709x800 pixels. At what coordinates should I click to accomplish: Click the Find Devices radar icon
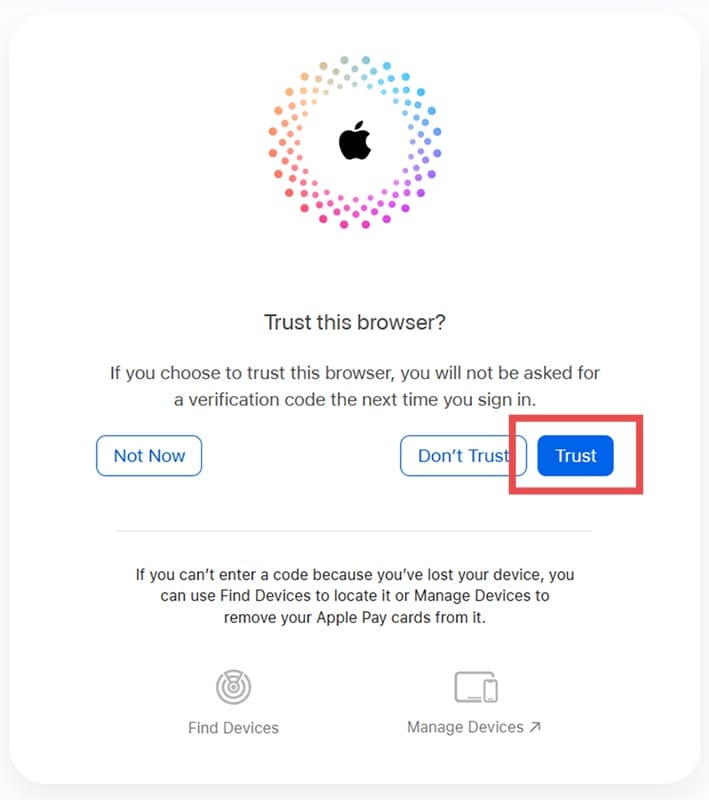(233, 687)
